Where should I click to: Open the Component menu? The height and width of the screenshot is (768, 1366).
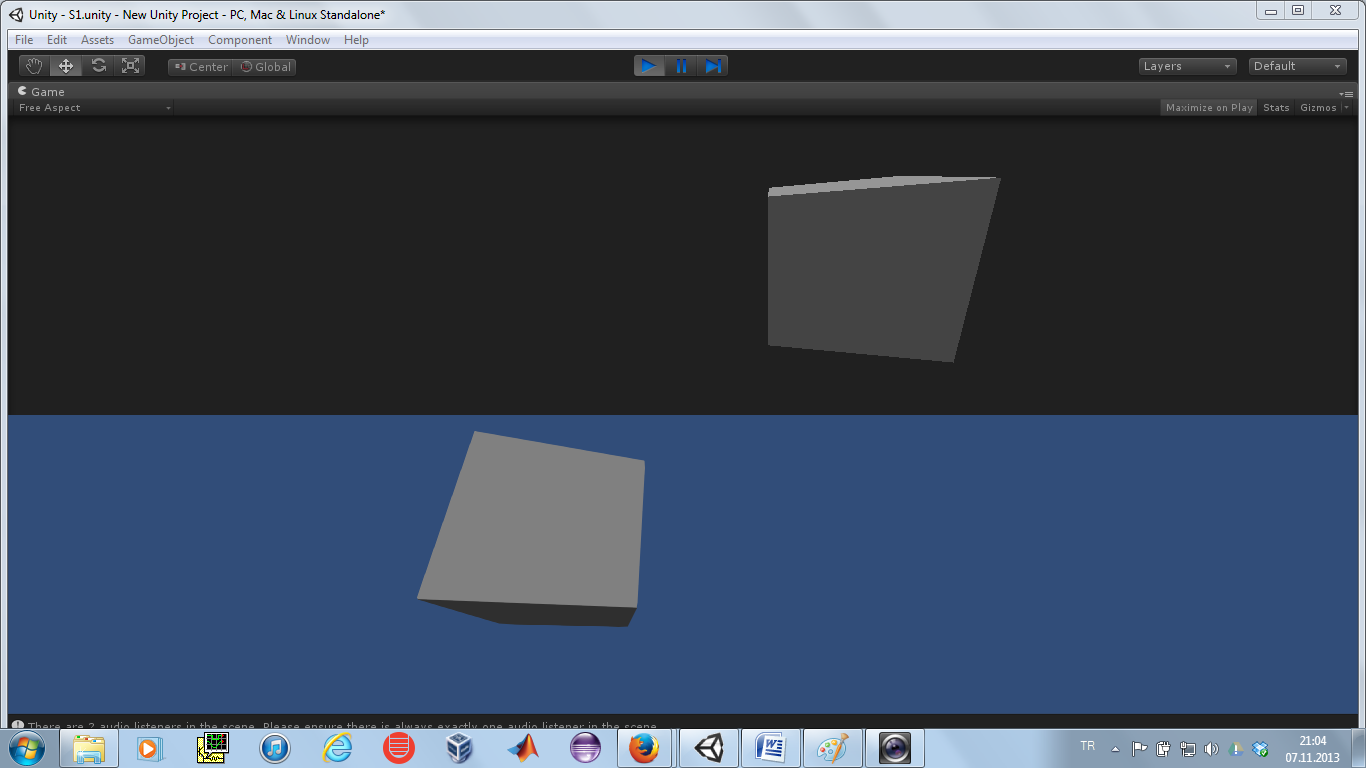pyautogui.click(x=240, y=40)
